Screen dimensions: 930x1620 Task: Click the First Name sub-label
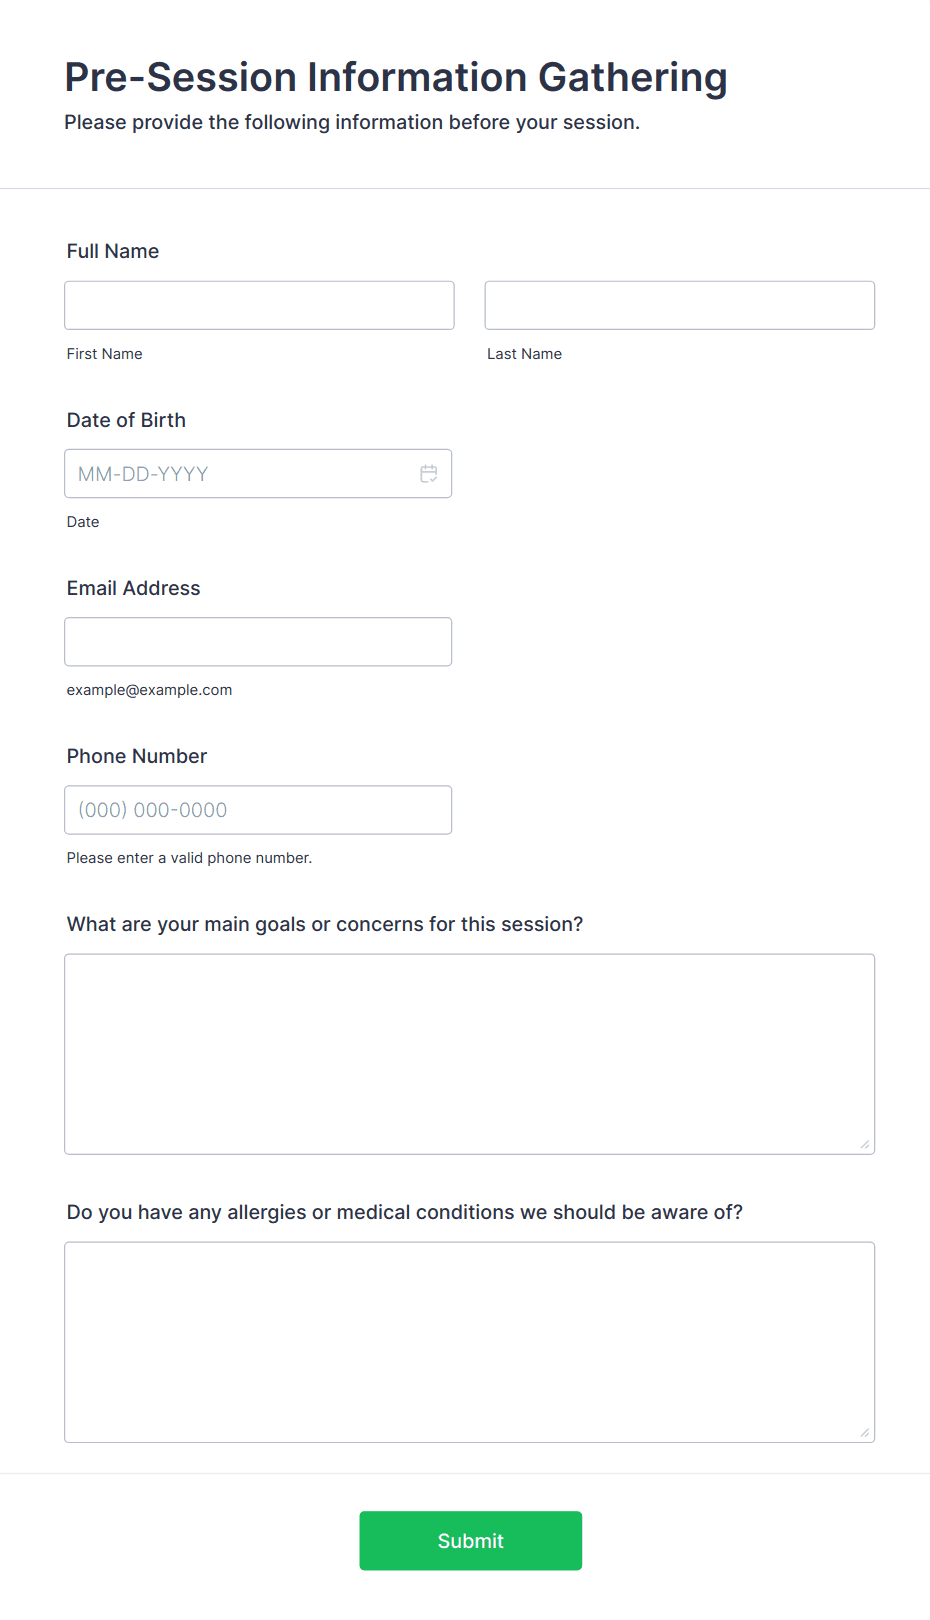coord(104,354)
